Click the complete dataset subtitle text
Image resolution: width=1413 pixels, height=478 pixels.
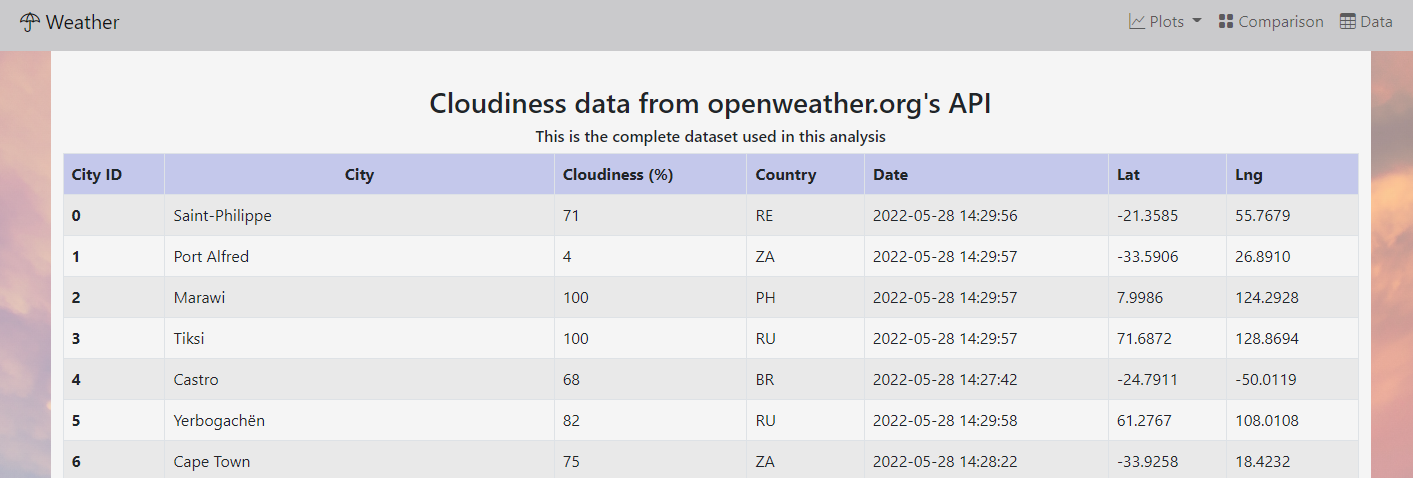point(710,136)
